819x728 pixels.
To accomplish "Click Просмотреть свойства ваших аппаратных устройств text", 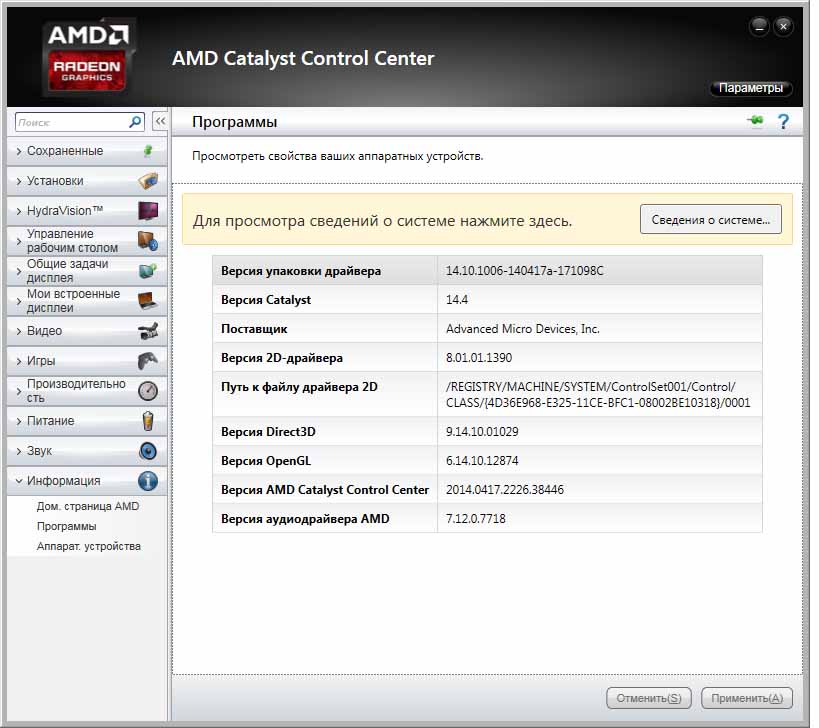I will click(337, 156).
